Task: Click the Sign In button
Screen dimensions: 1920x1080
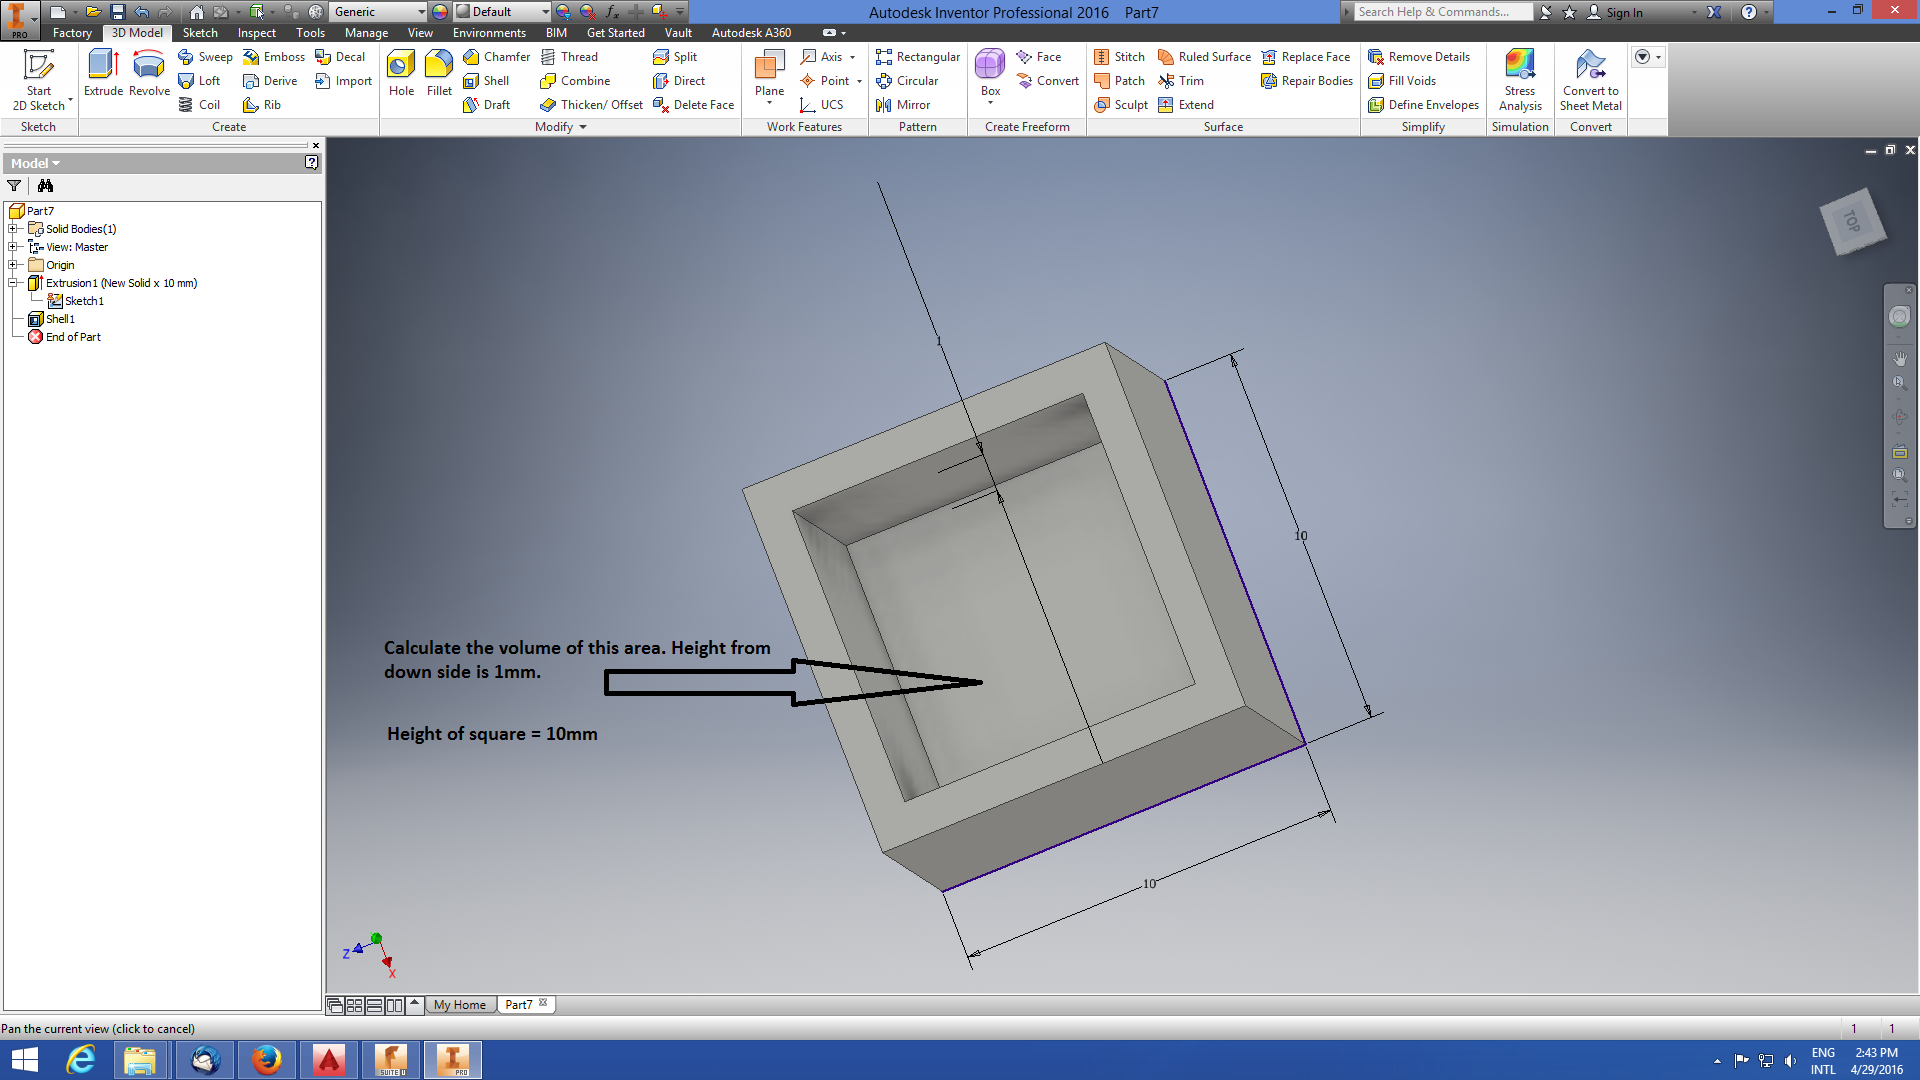Action: pyautogui.click(x=1624, y=12)
